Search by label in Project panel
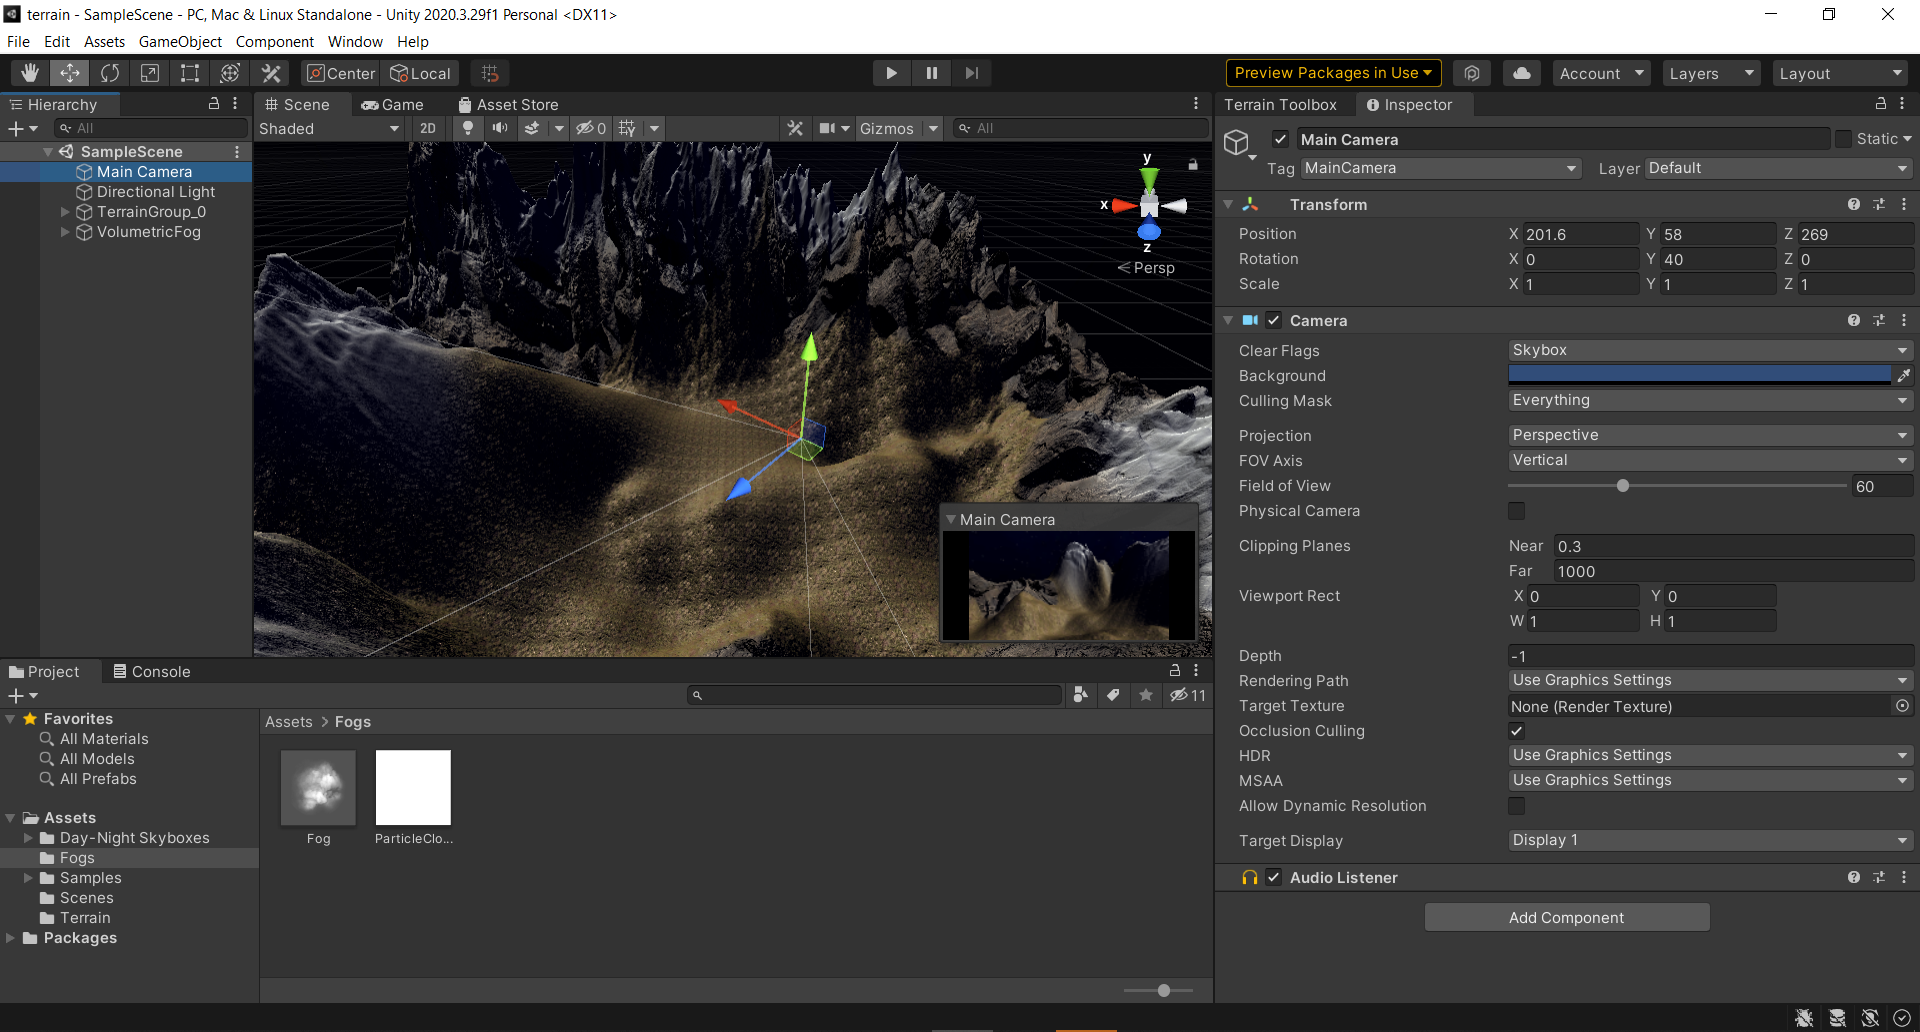1920x1032 pixels. 1113,695
